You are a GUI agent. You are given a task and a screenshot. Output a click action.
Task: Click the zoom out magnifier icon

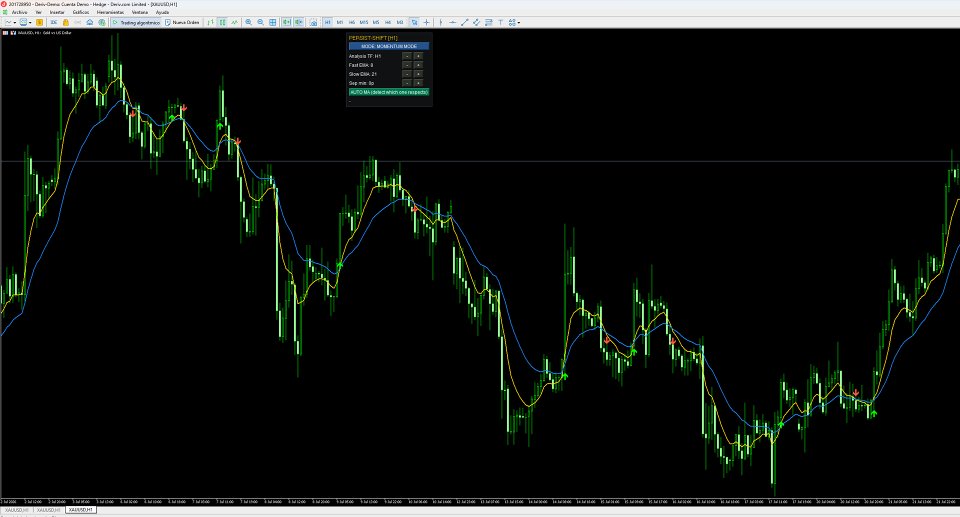260,23
